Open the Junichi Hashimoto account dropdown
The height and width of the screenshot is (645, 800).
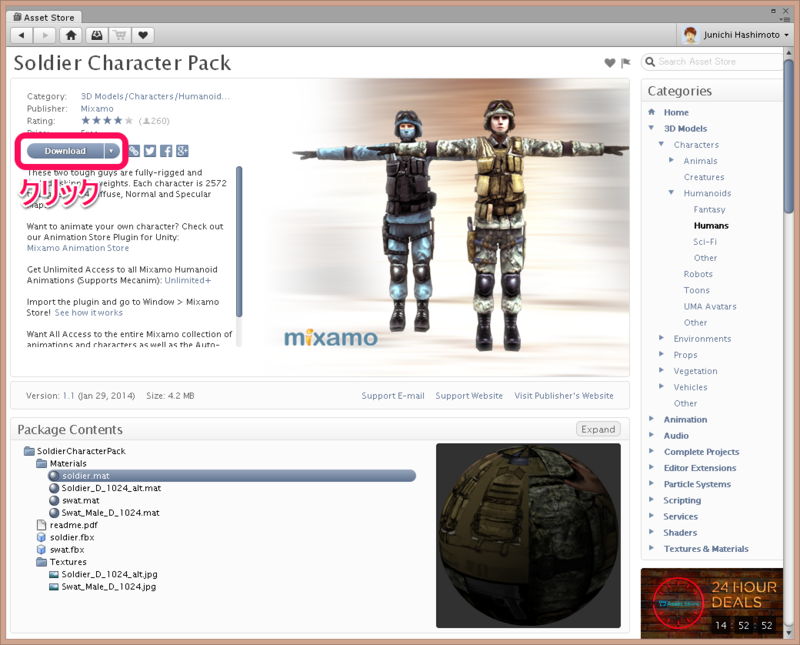[786, 35]
